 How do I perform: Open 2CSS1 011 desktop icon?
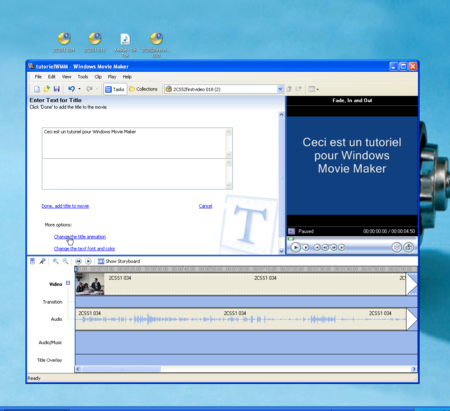(x=95, y=42)
